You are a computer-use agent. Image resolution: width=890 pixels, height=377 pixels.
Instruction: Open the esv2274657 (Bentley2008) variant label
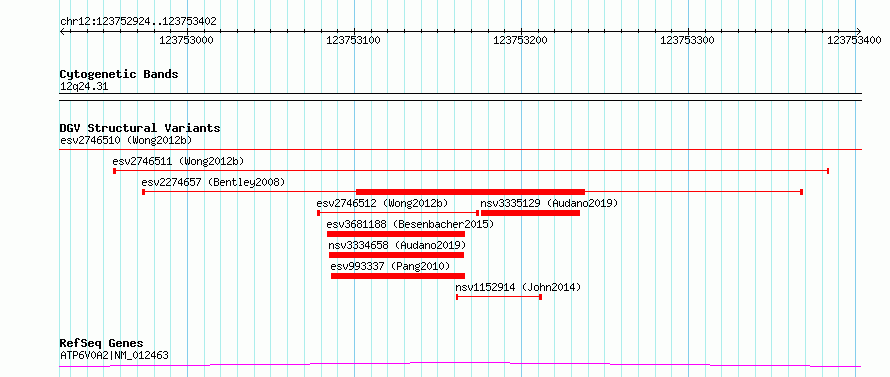point(213,182)
